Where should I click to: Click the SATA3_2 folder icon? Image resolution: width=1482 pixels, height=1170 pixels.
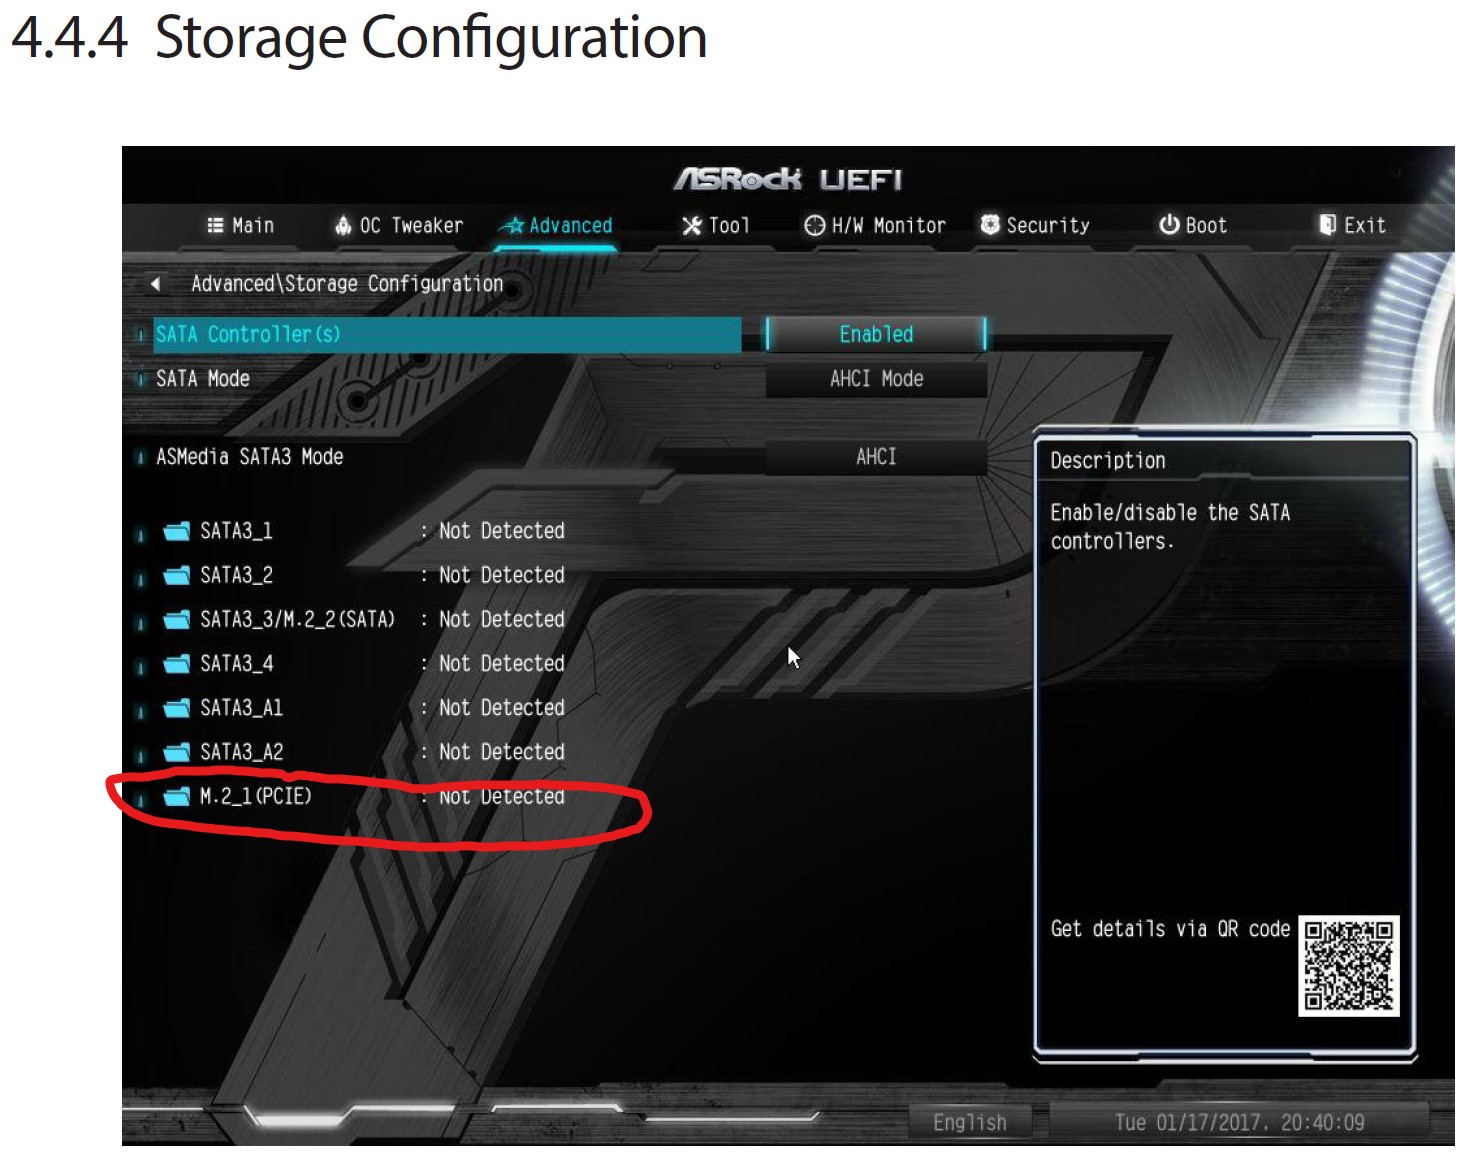coord(177,575)
